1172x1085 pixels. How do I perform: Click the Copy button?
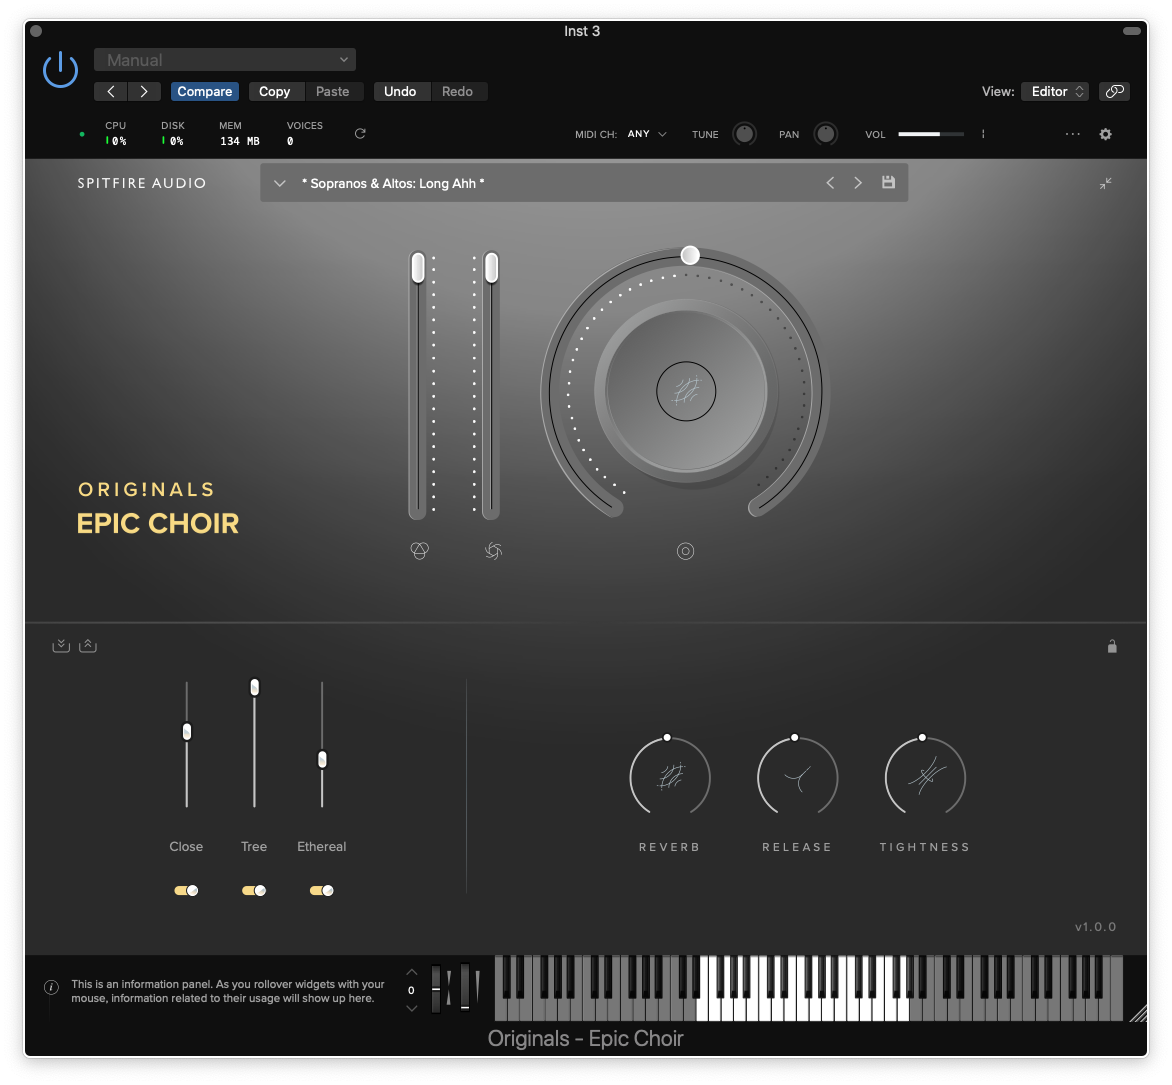click(x=274, y=91)
